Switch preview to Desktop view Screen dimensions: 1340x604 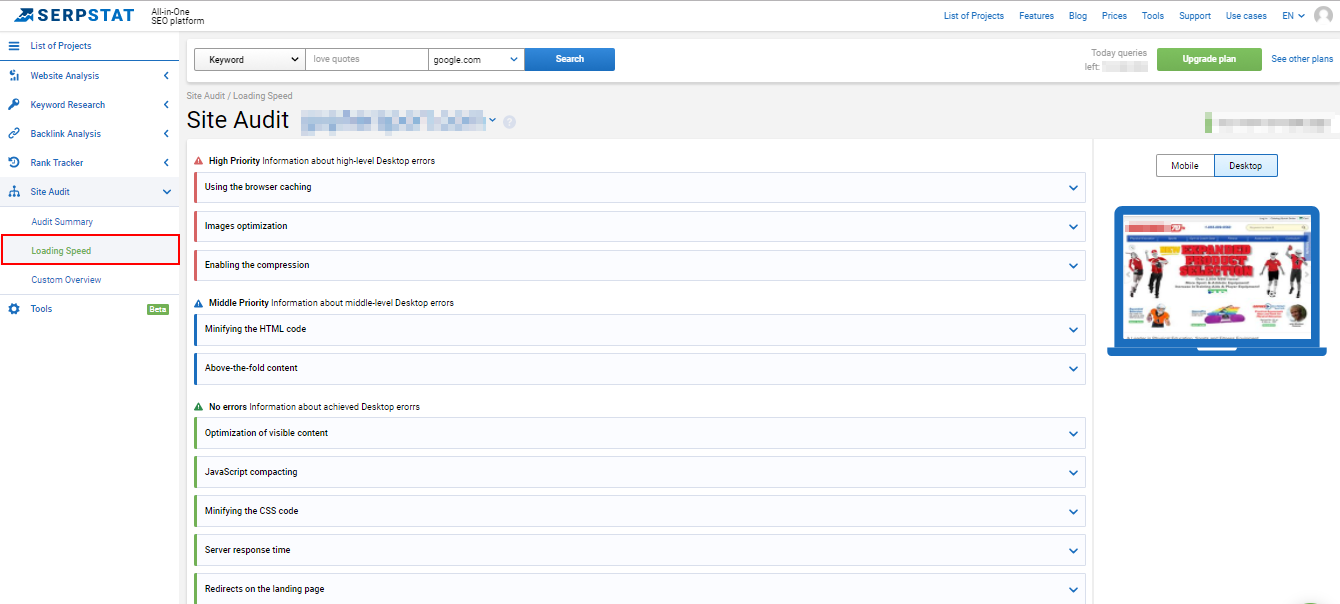[x=1245, y=166]
